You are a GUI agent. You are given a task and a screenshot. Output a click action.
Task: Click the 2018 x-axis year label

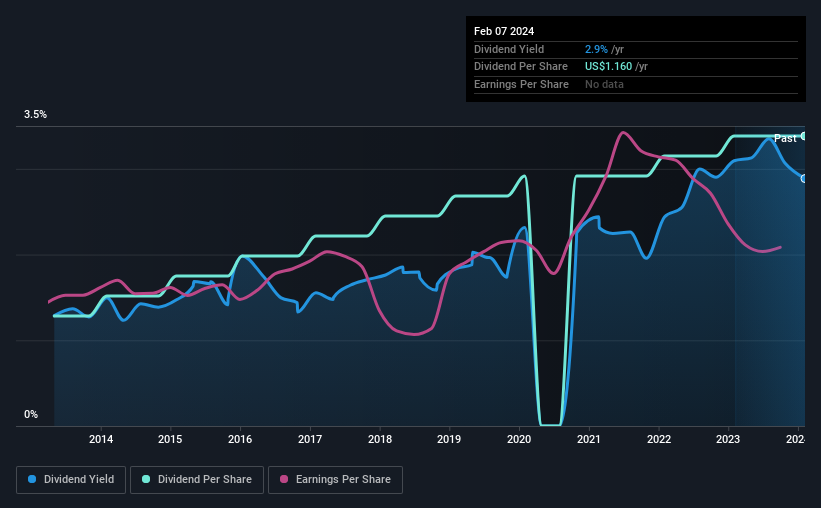pyautogui.click(x=380, y=439)
